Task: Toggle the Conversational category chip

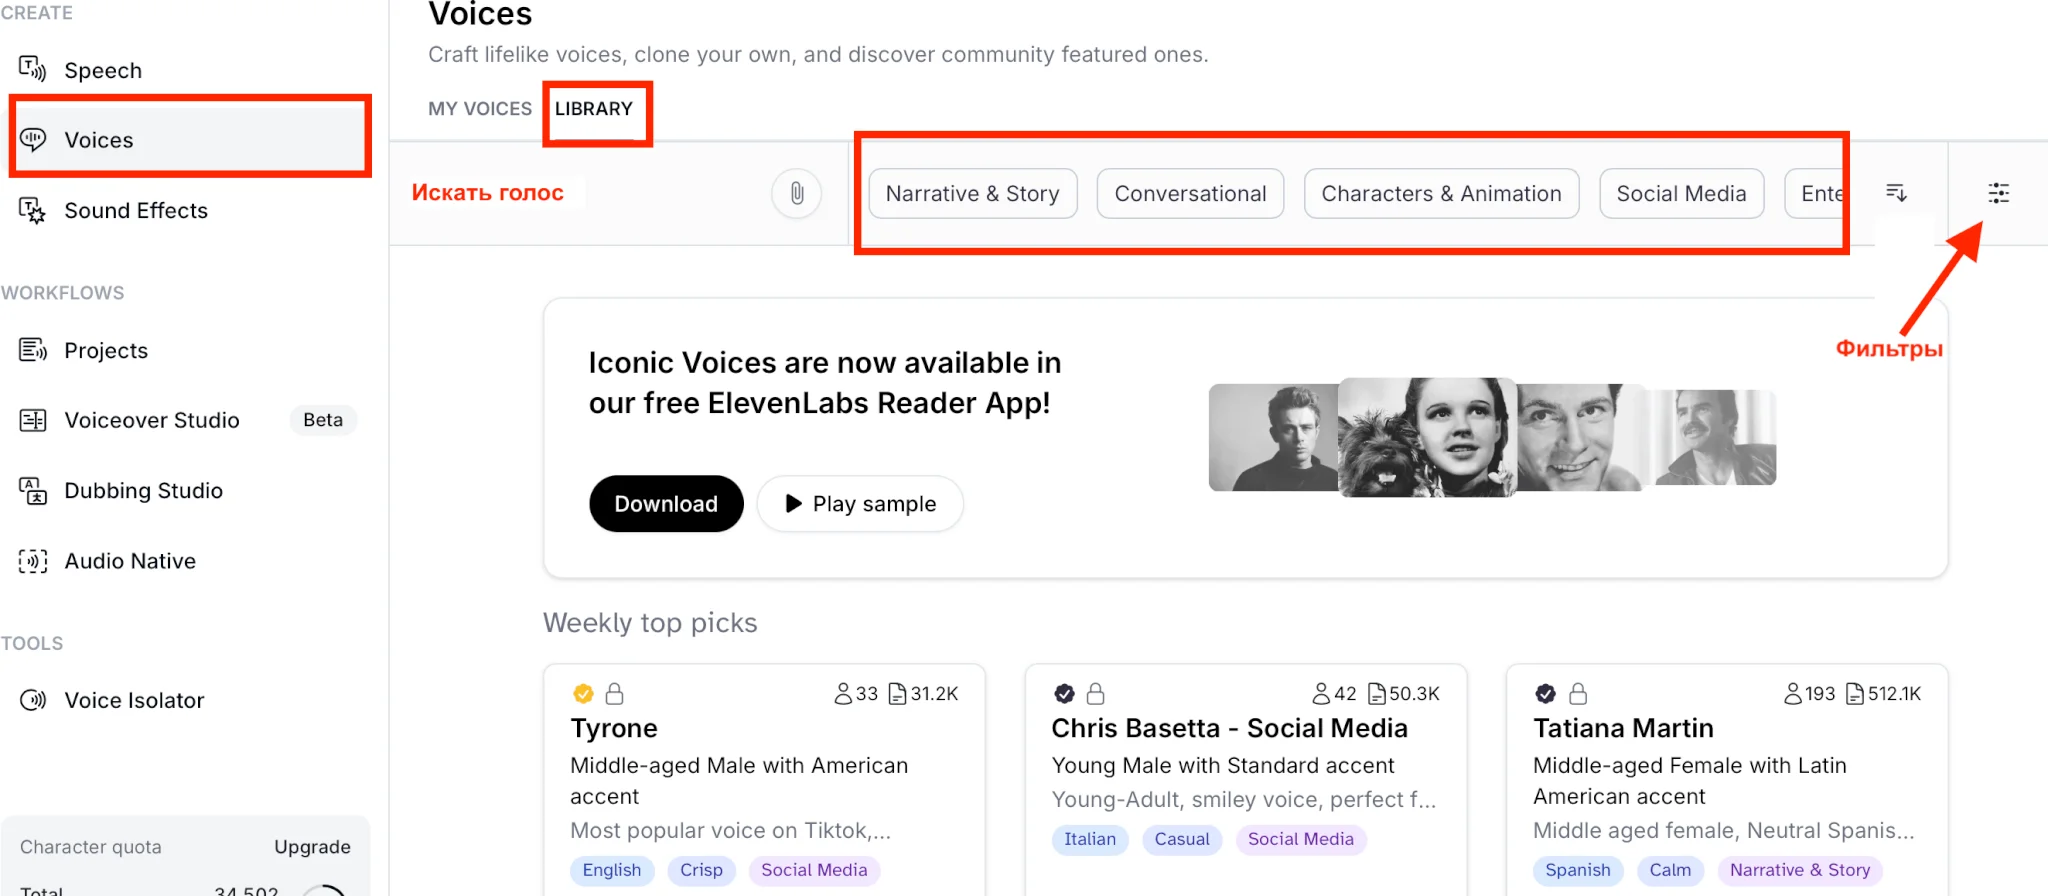Action: pyautogui.click(x=1190, y=194)
